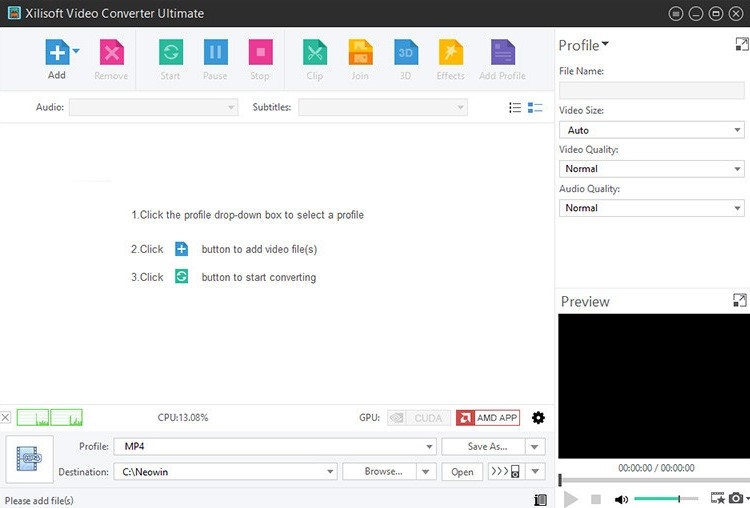Click the CPU:13.08% text

[183, 418]
